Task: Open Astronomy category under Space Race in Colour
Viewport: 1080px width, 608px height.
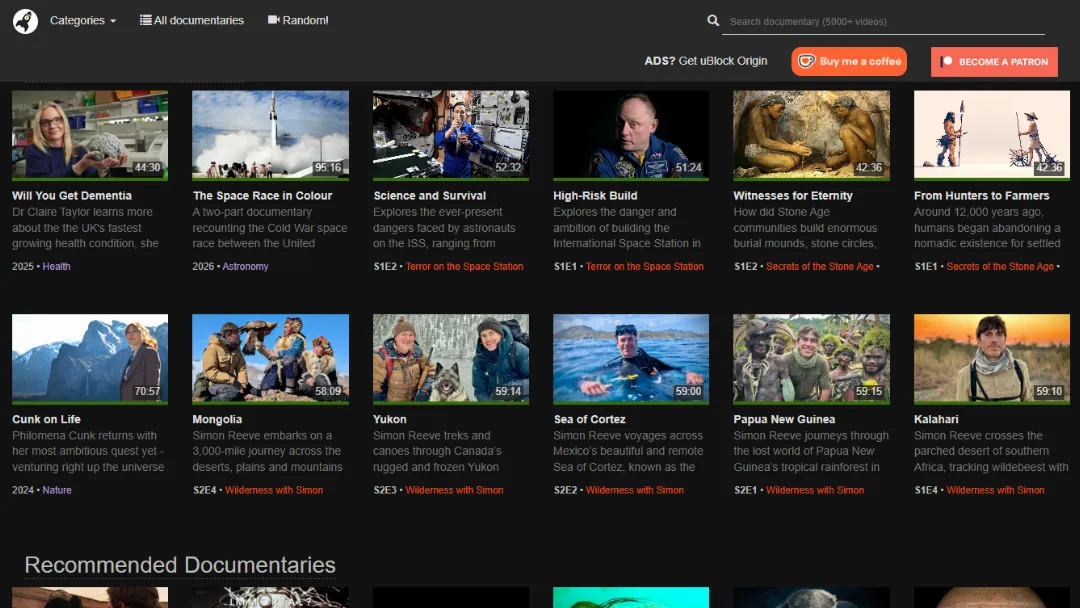Action: pos(245,266)
